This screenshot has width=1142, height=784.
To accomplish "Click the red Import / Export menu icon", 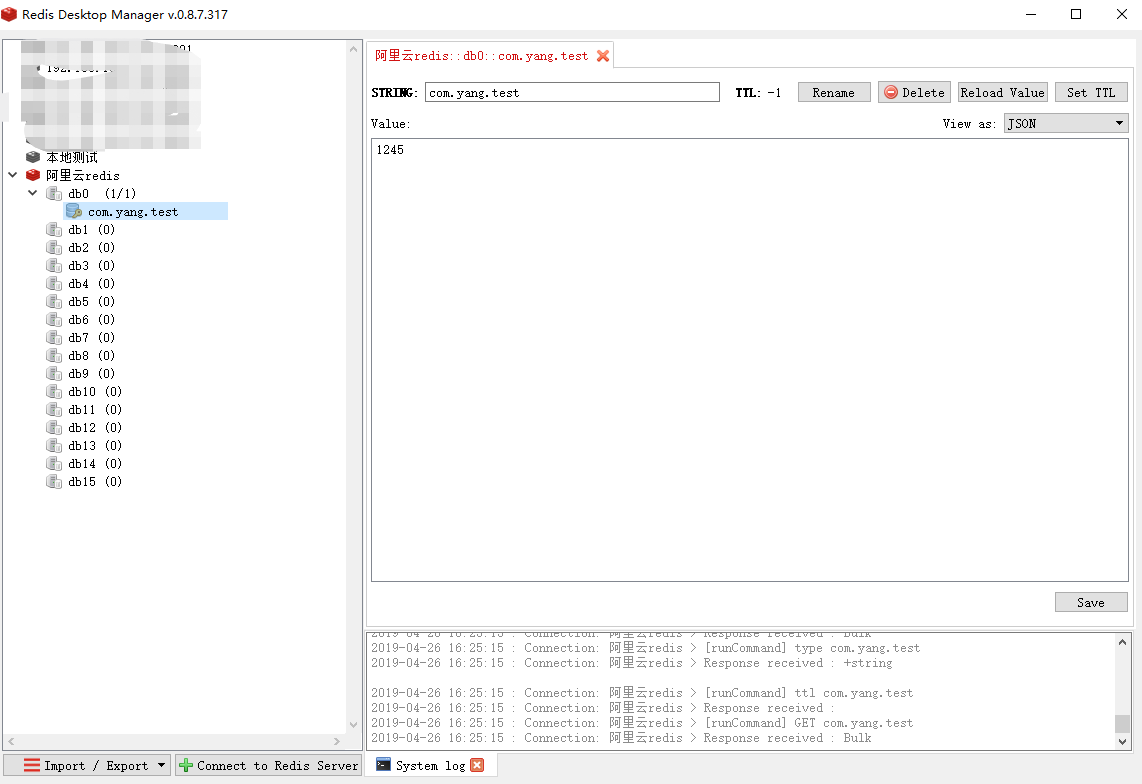I will click(x=32, y=765).
